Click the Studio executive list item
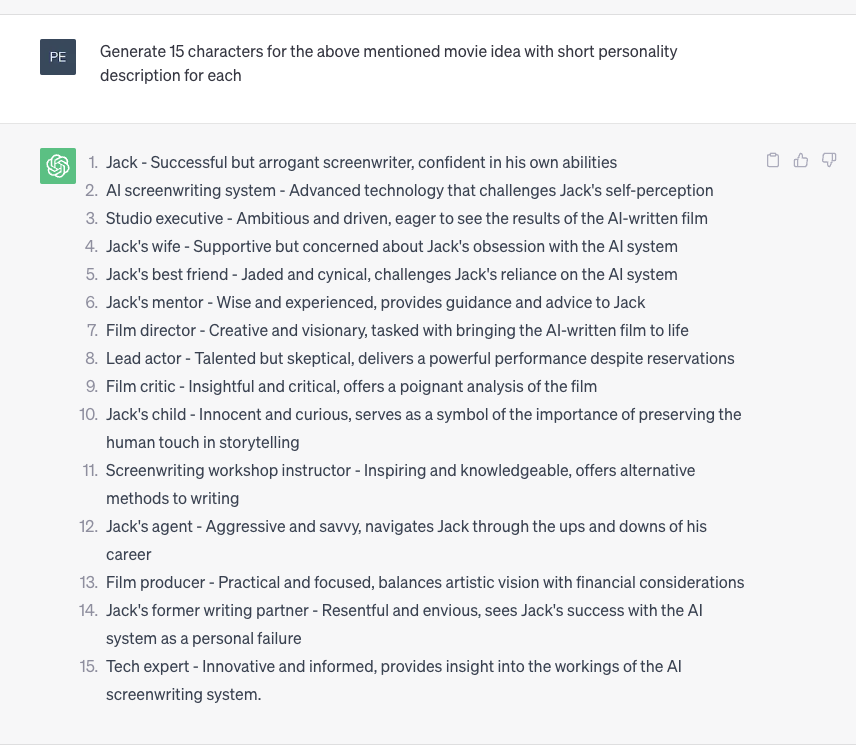Viewport: 856px width, 746px height. (407, 218)
